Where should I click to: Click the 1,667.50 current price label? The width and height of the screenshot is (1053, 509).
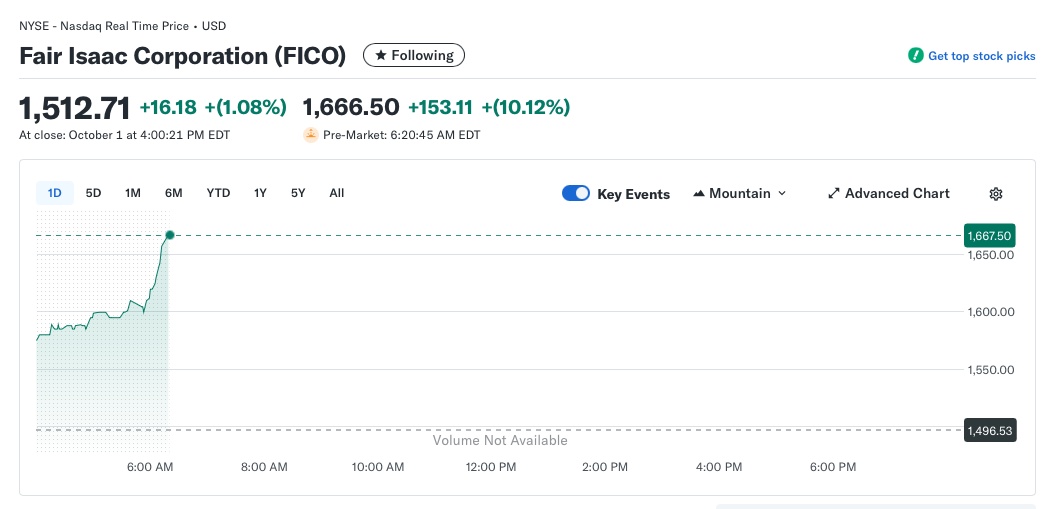coord(989,236)
